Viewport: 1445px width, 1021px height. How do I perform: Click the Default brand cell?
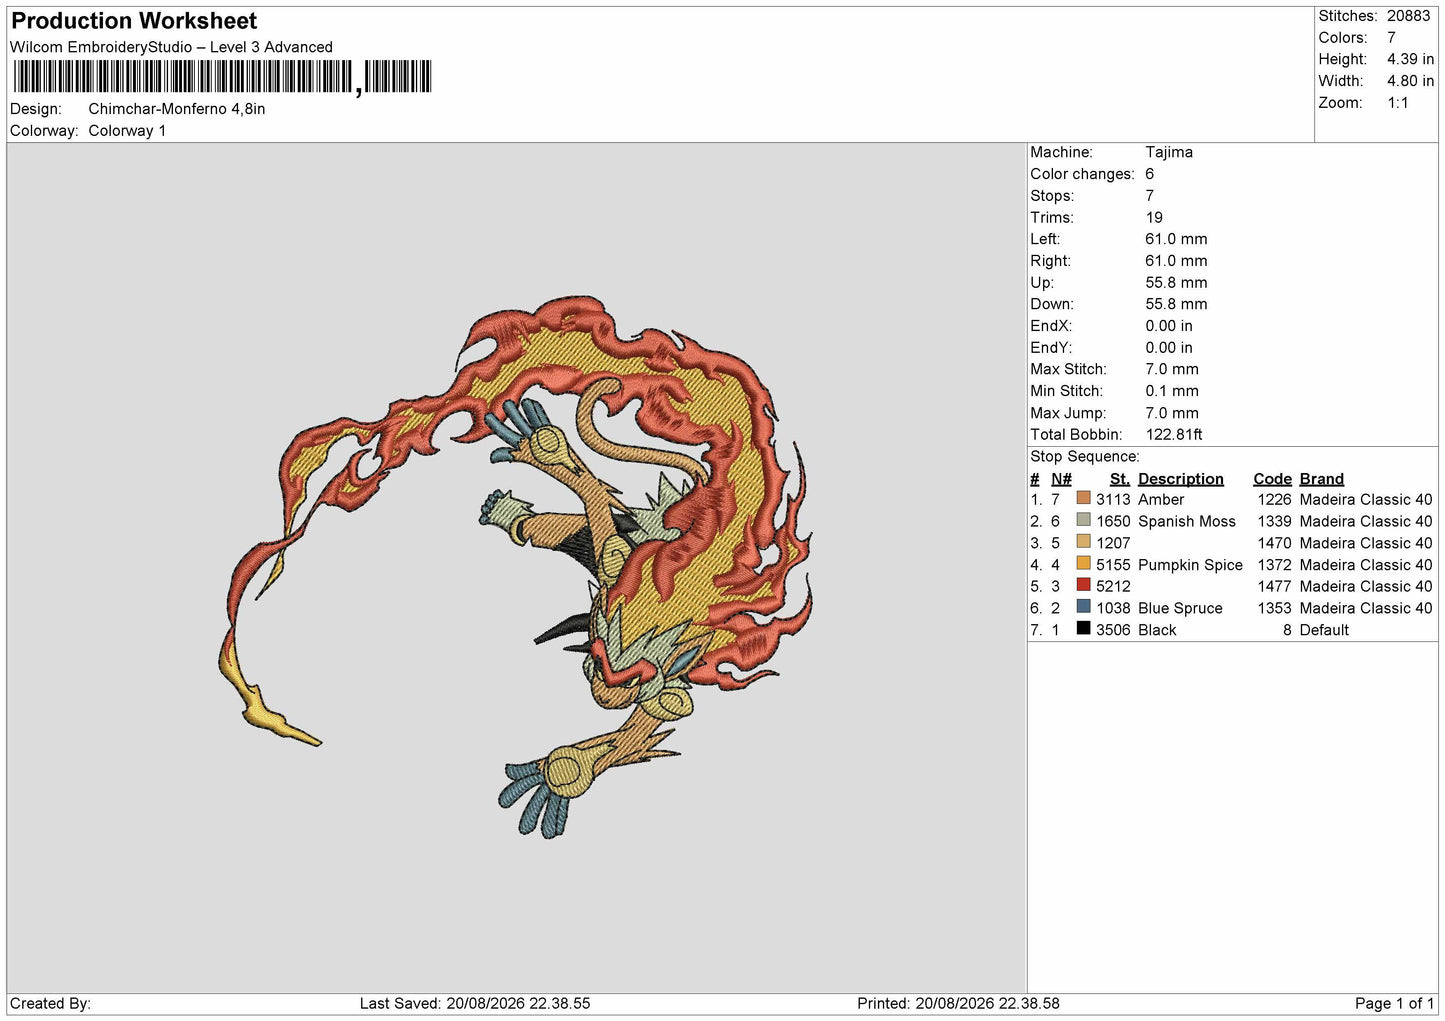(1324, 630)
